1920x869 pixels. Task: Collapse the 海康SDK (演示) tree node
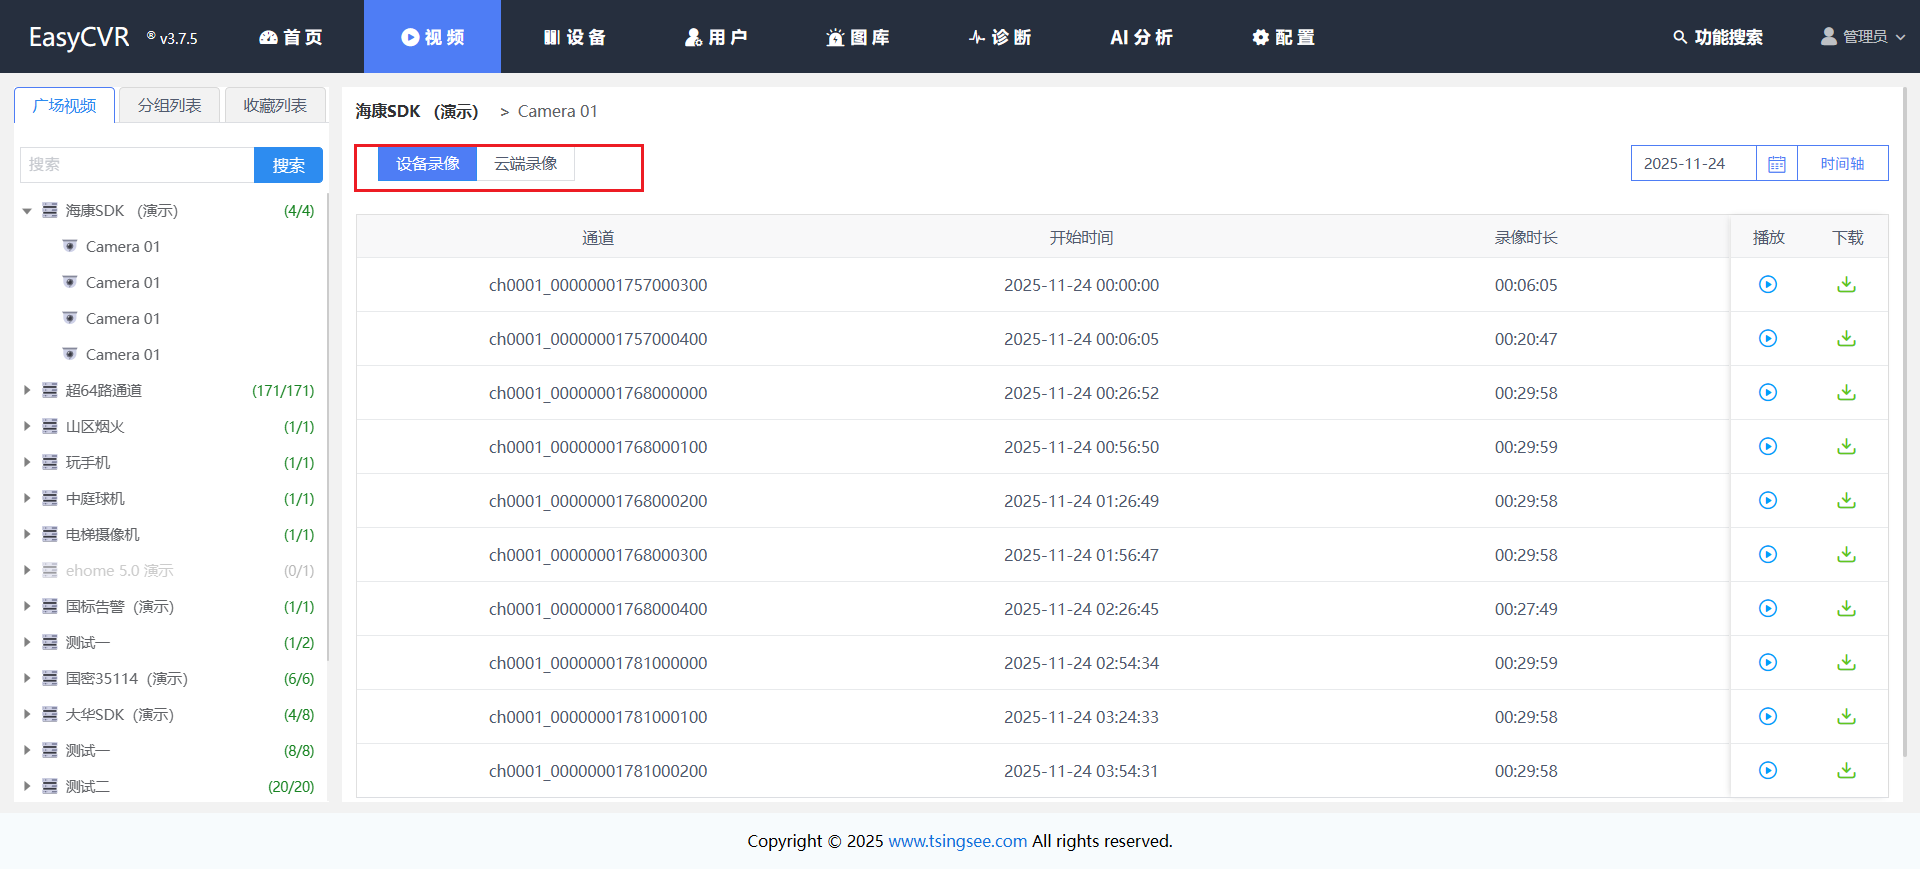pos(27,211)
